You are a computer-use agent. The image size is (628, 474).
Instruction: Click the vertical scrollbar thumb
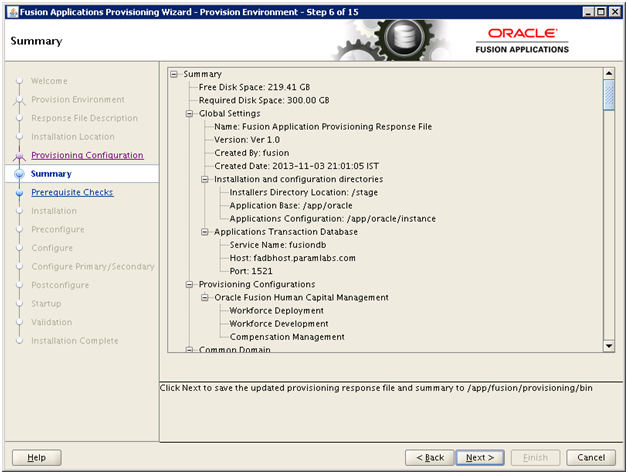click(609, 95)
